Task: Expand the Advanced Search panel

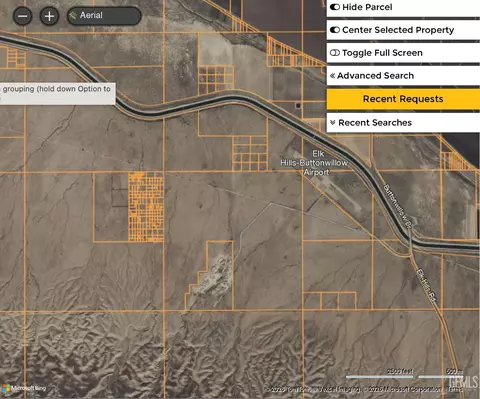Action: pos(403,76)
